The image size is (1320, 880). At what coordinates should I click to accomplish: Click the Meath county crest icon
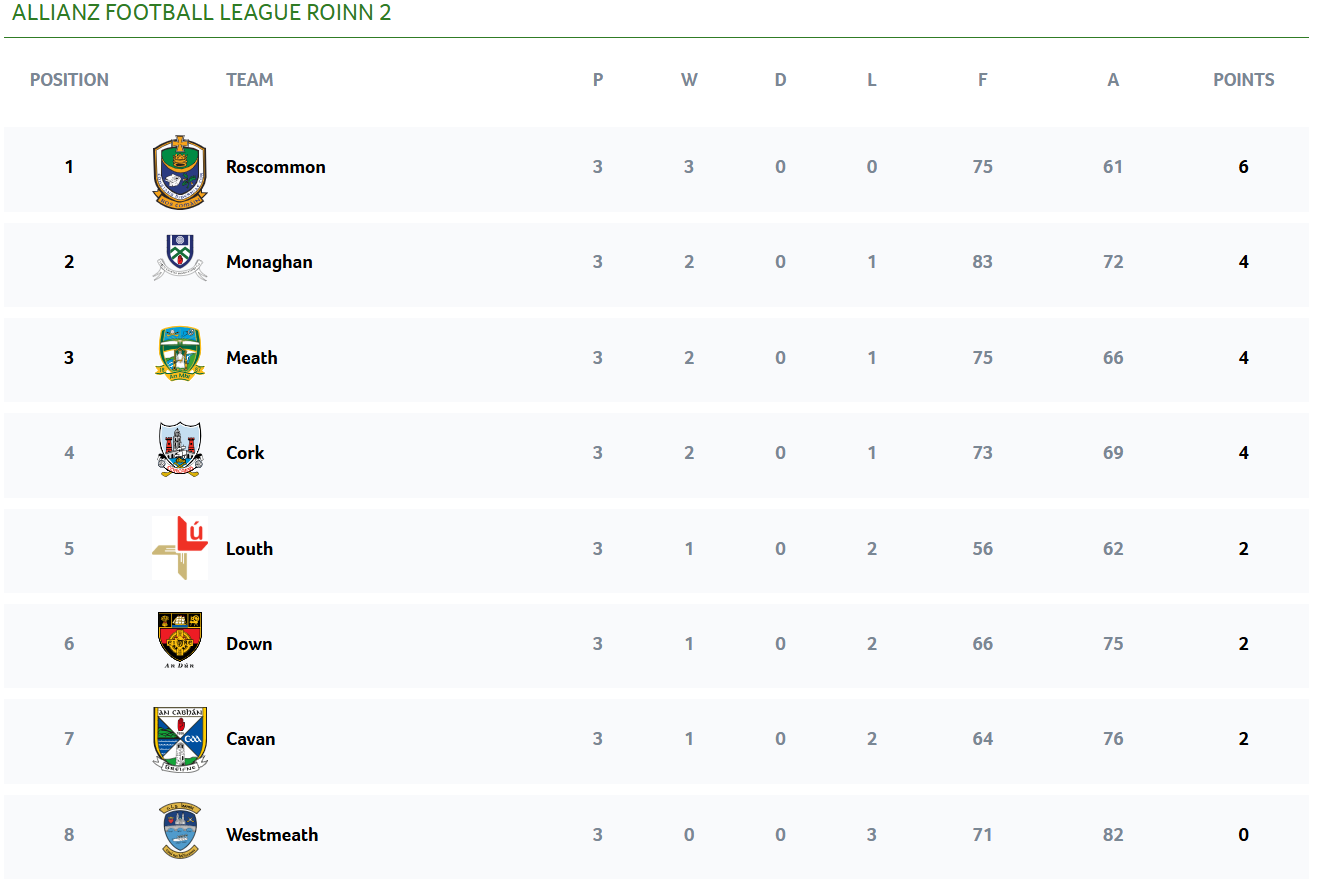coord(180,353)
